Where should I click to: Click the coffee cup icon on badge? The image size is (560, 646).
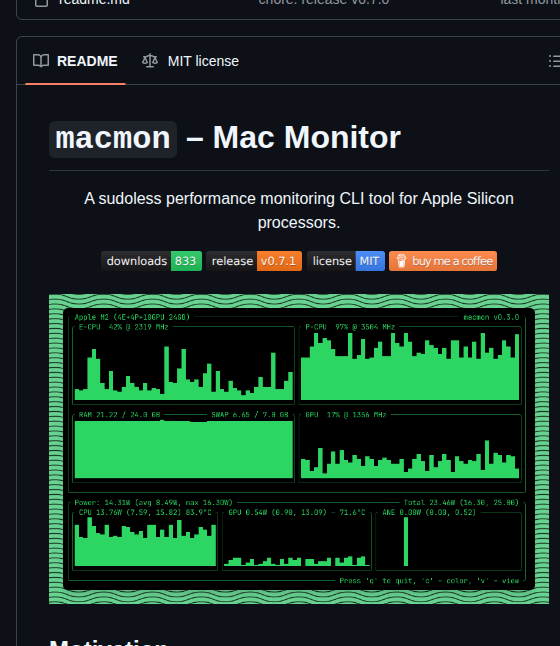(401, 261)
